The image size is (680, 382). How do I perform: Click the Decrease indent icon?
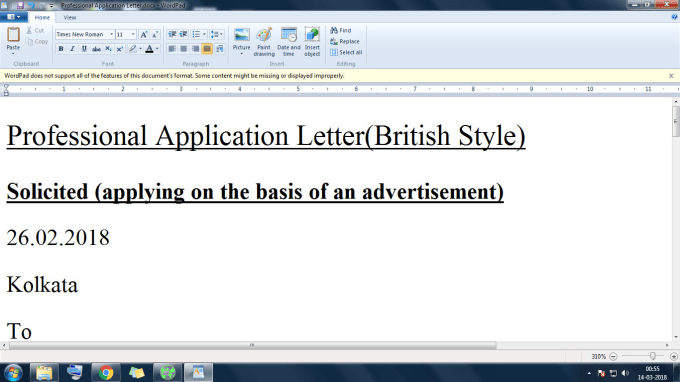tap(172, 34)
